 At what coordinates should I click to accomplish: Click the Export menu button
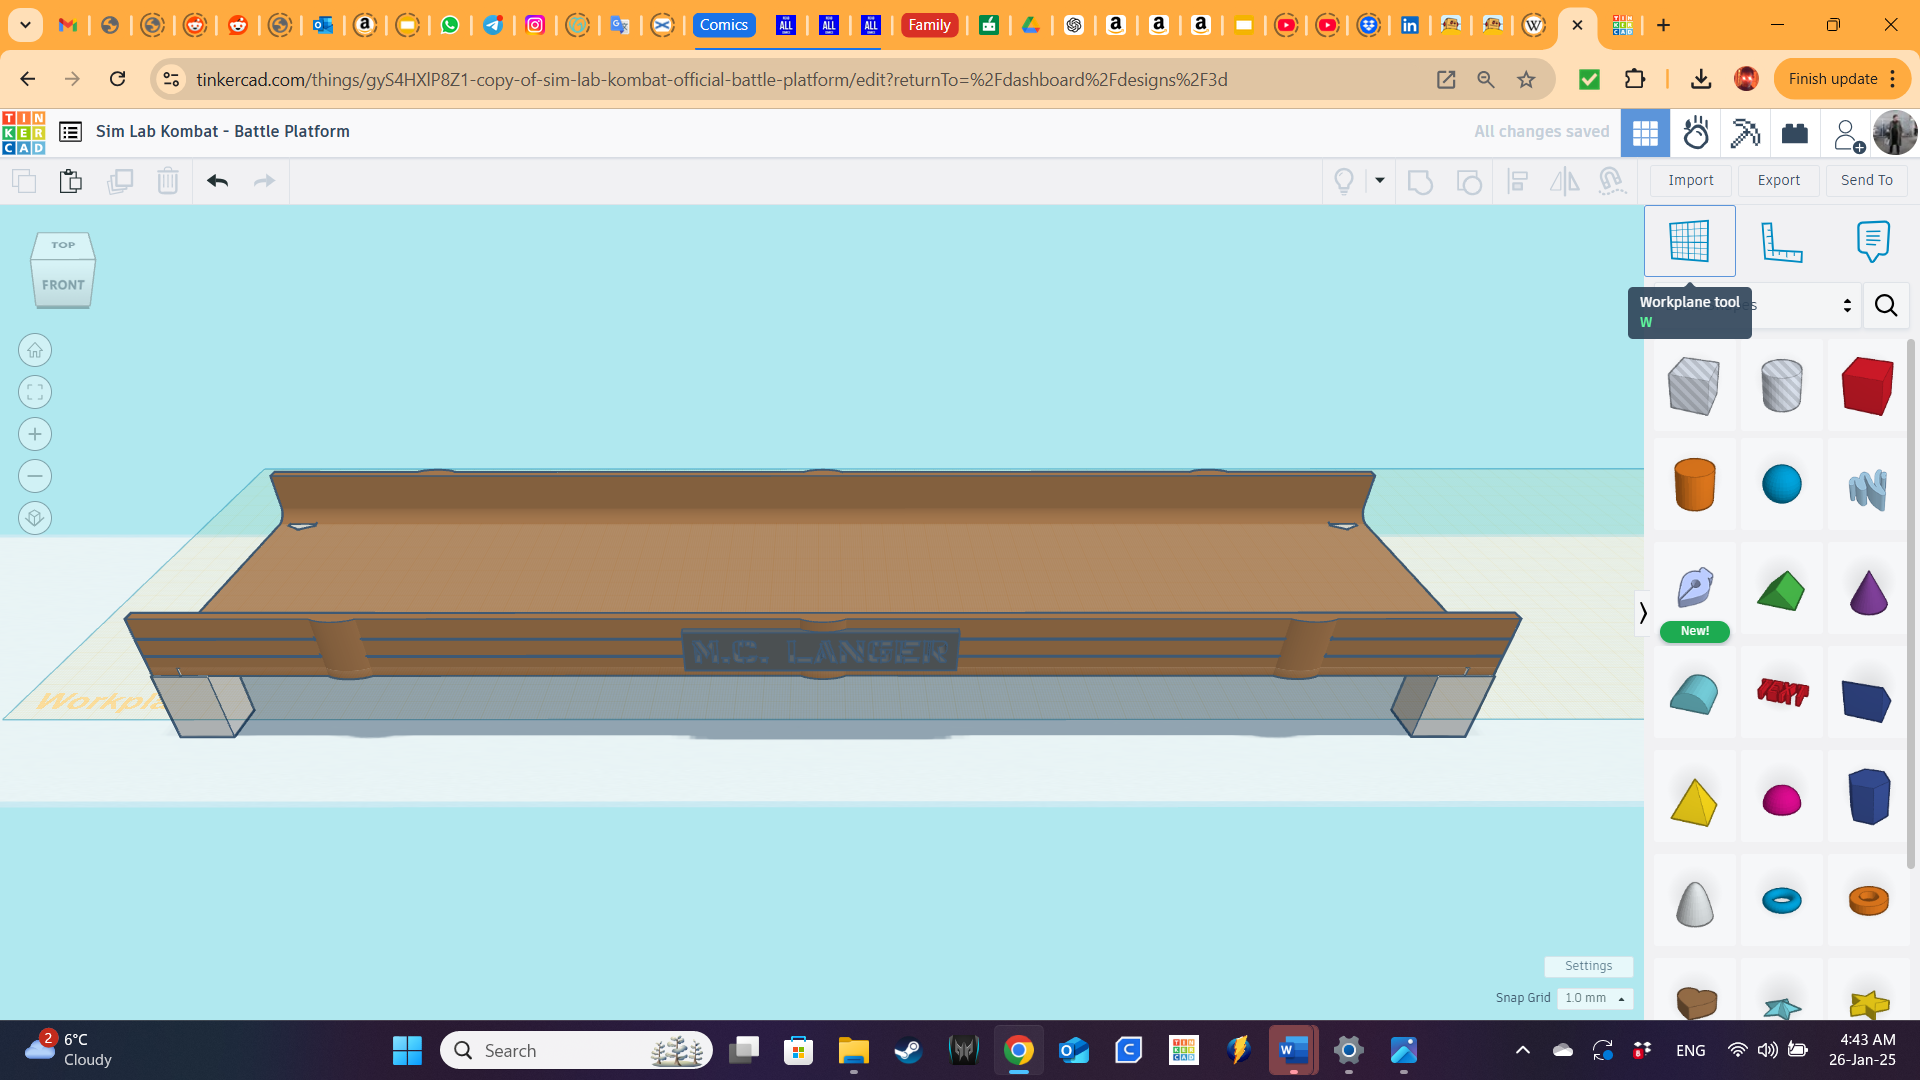[1778, 179]
